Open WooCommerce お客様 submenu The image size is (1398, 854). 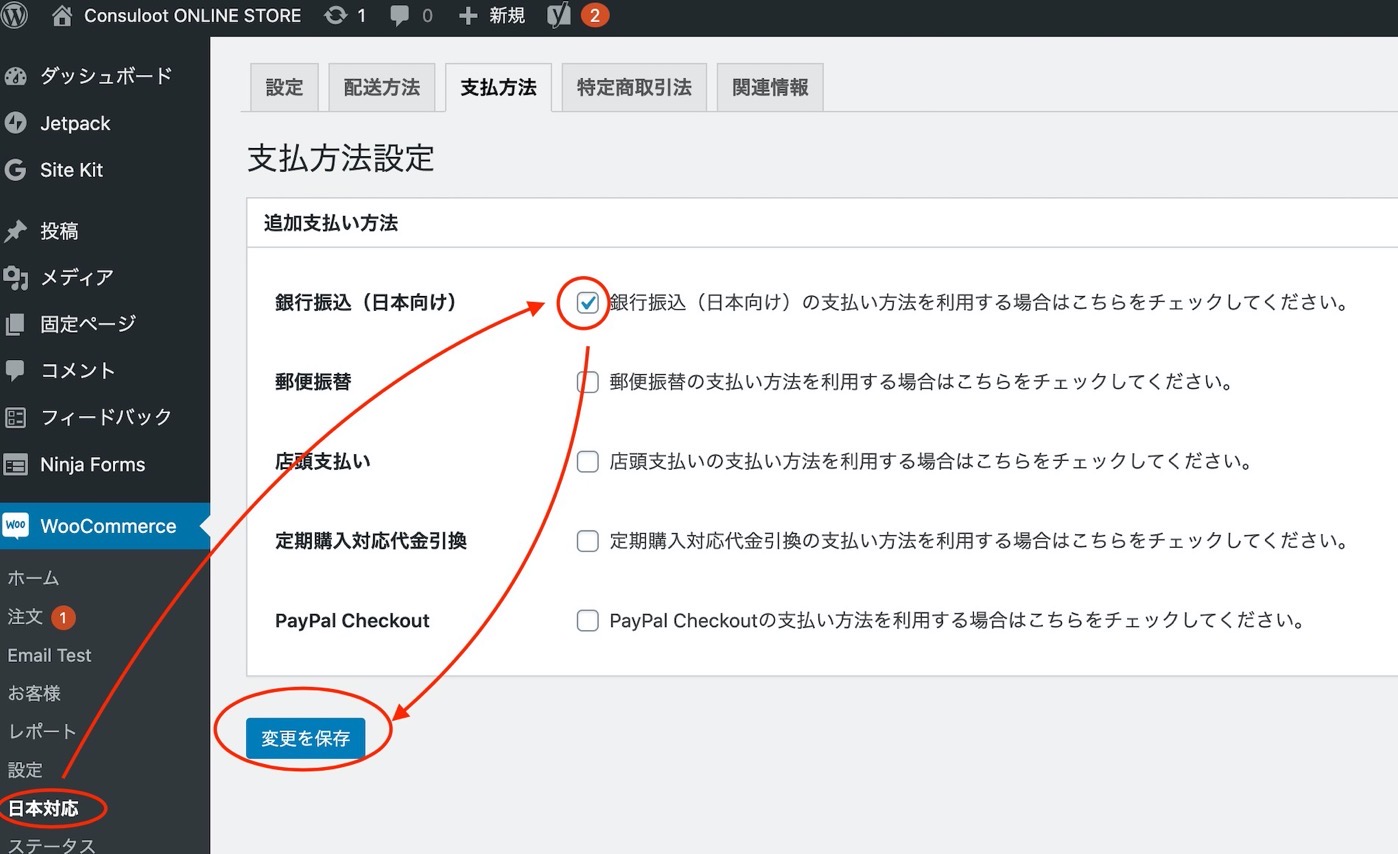pos(34,693)
